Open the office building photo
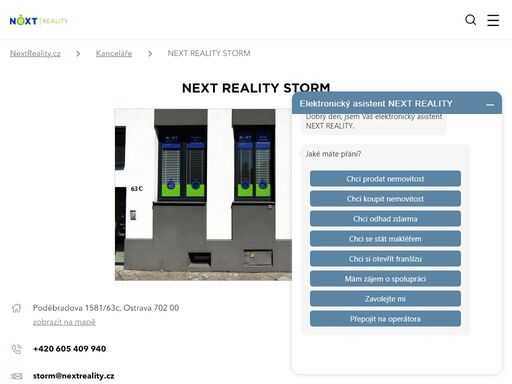Image resolution: width=512 pixels, height=384 pixels. 203,194
